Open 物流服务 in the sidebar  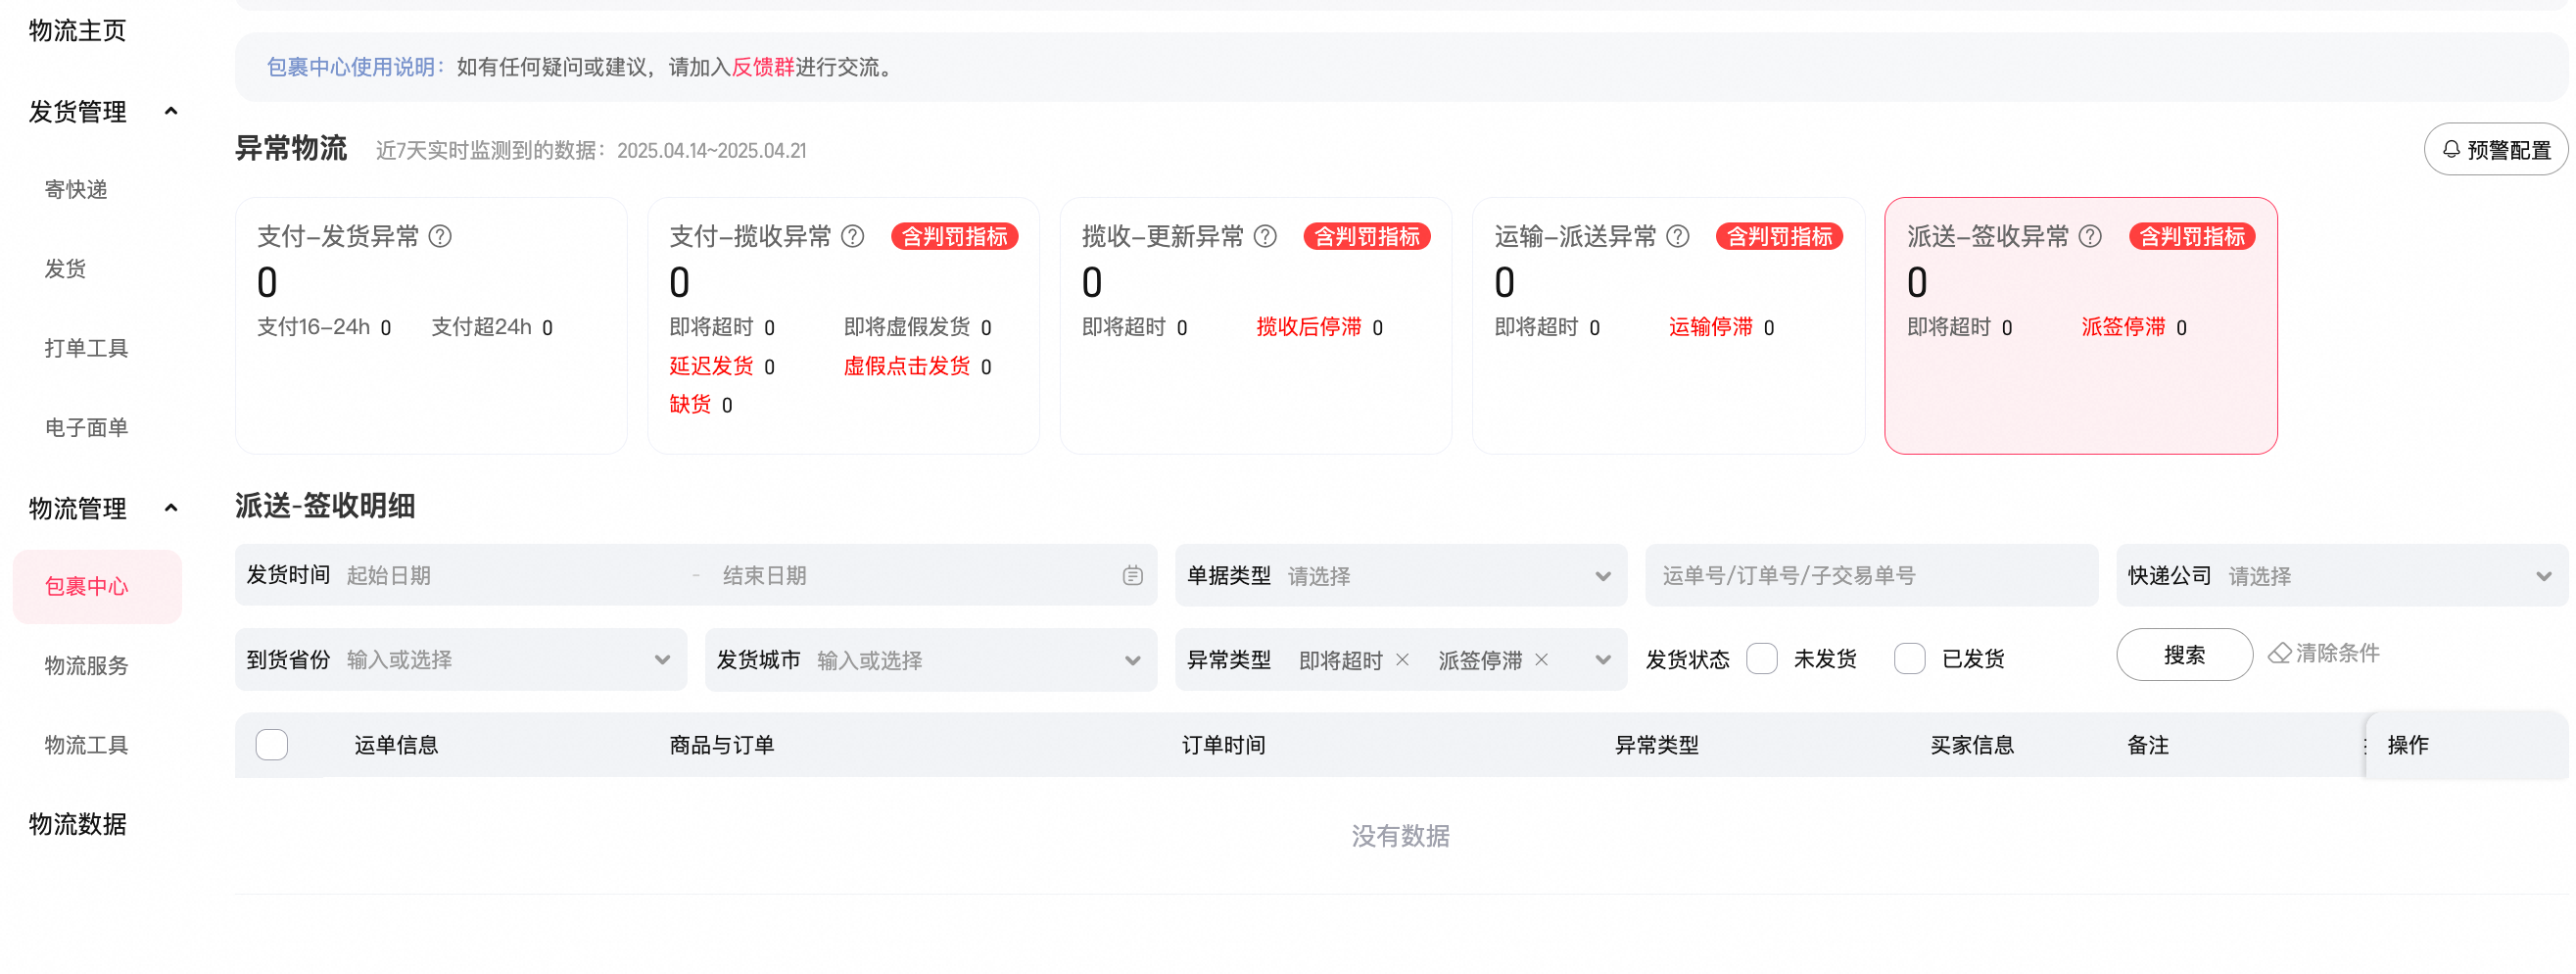coord(87,665)
